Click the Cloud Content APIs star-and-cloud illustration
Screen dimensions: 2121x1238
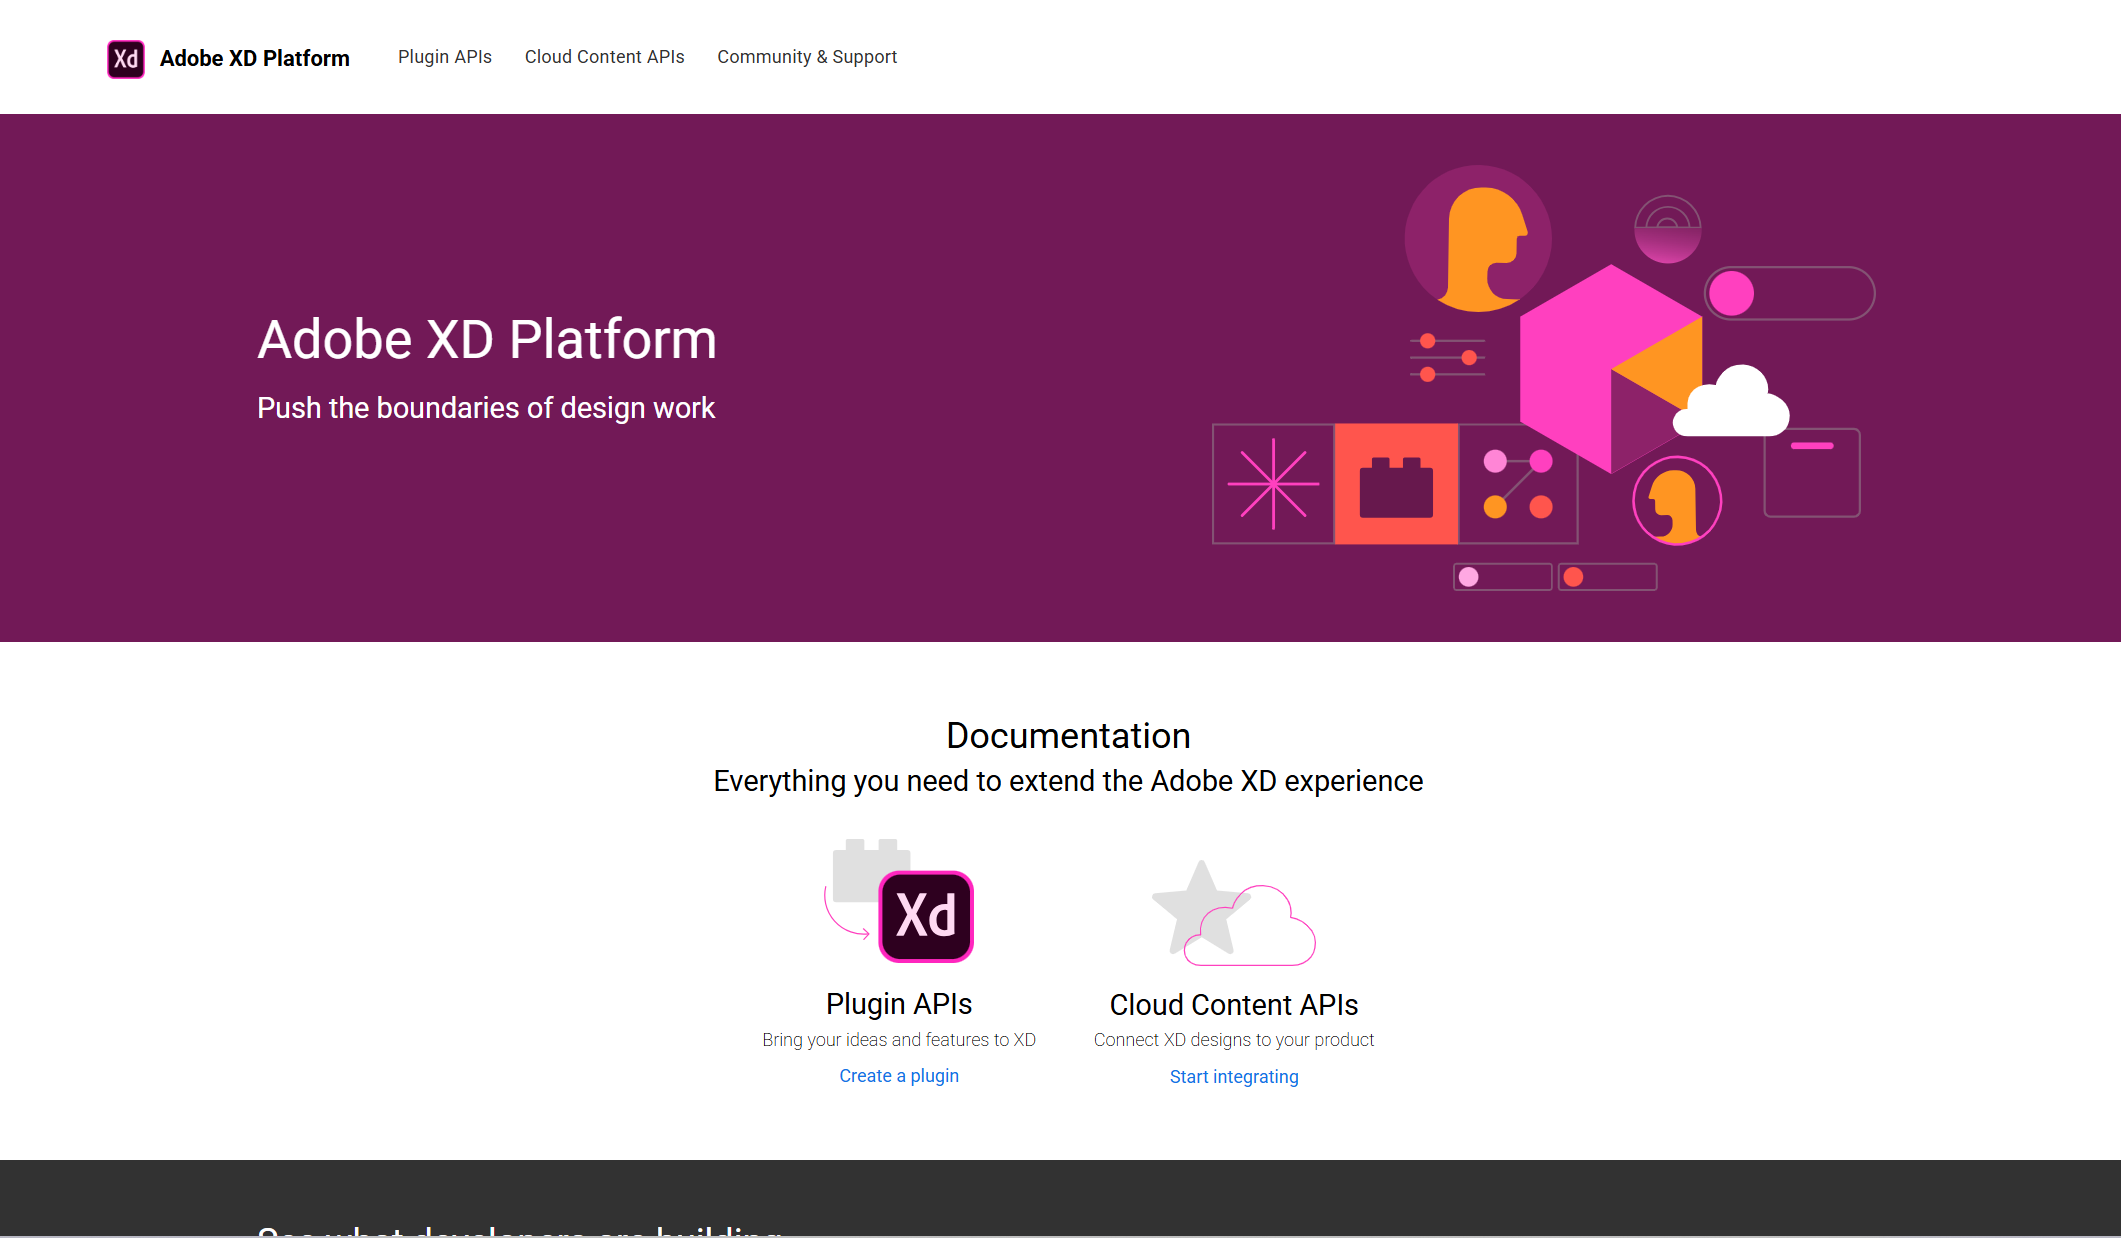(x=1234, y=913)
